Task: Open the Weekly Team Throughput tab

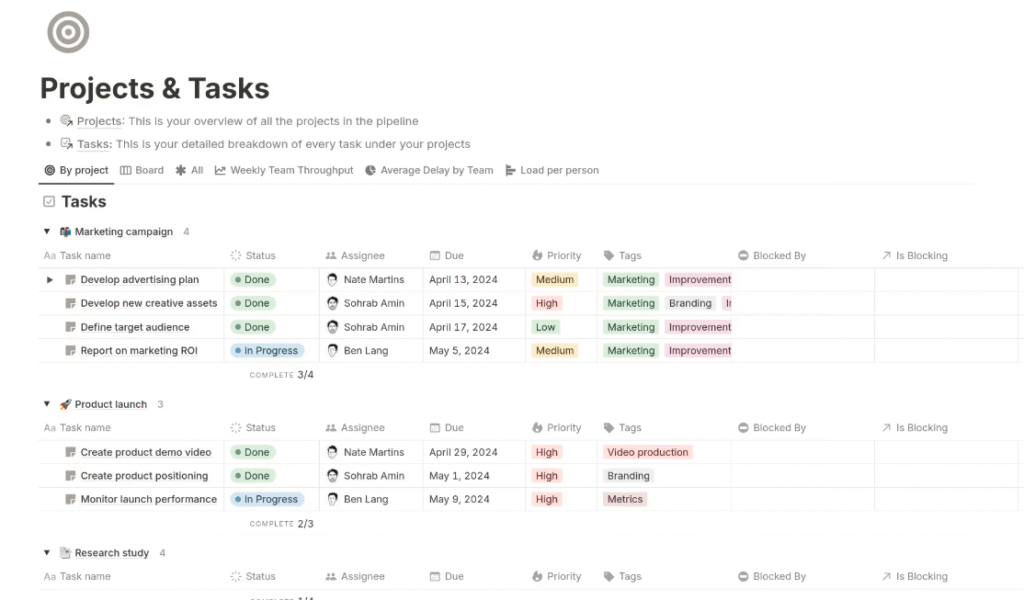Action: [x=284, y=170]
